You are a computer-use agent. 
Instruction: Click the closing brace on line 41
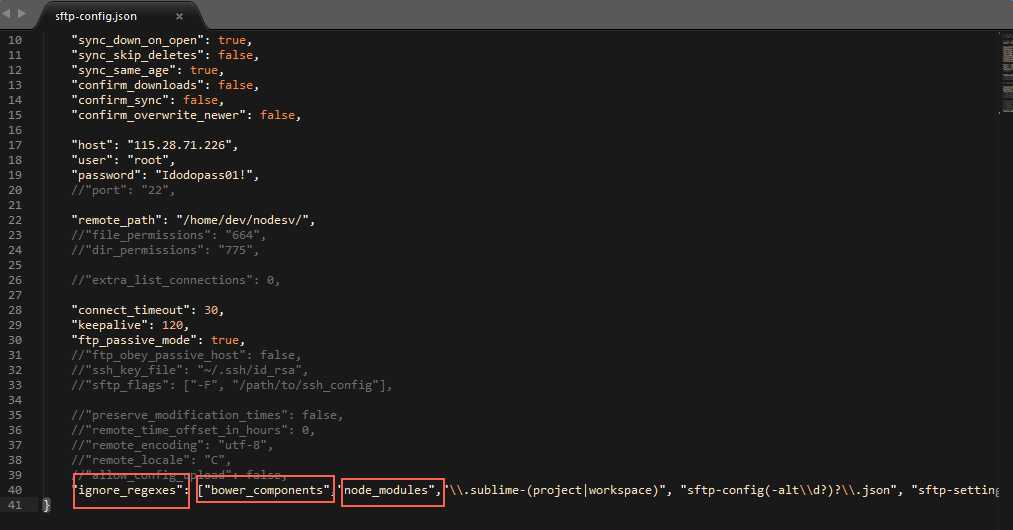(47, 505)
